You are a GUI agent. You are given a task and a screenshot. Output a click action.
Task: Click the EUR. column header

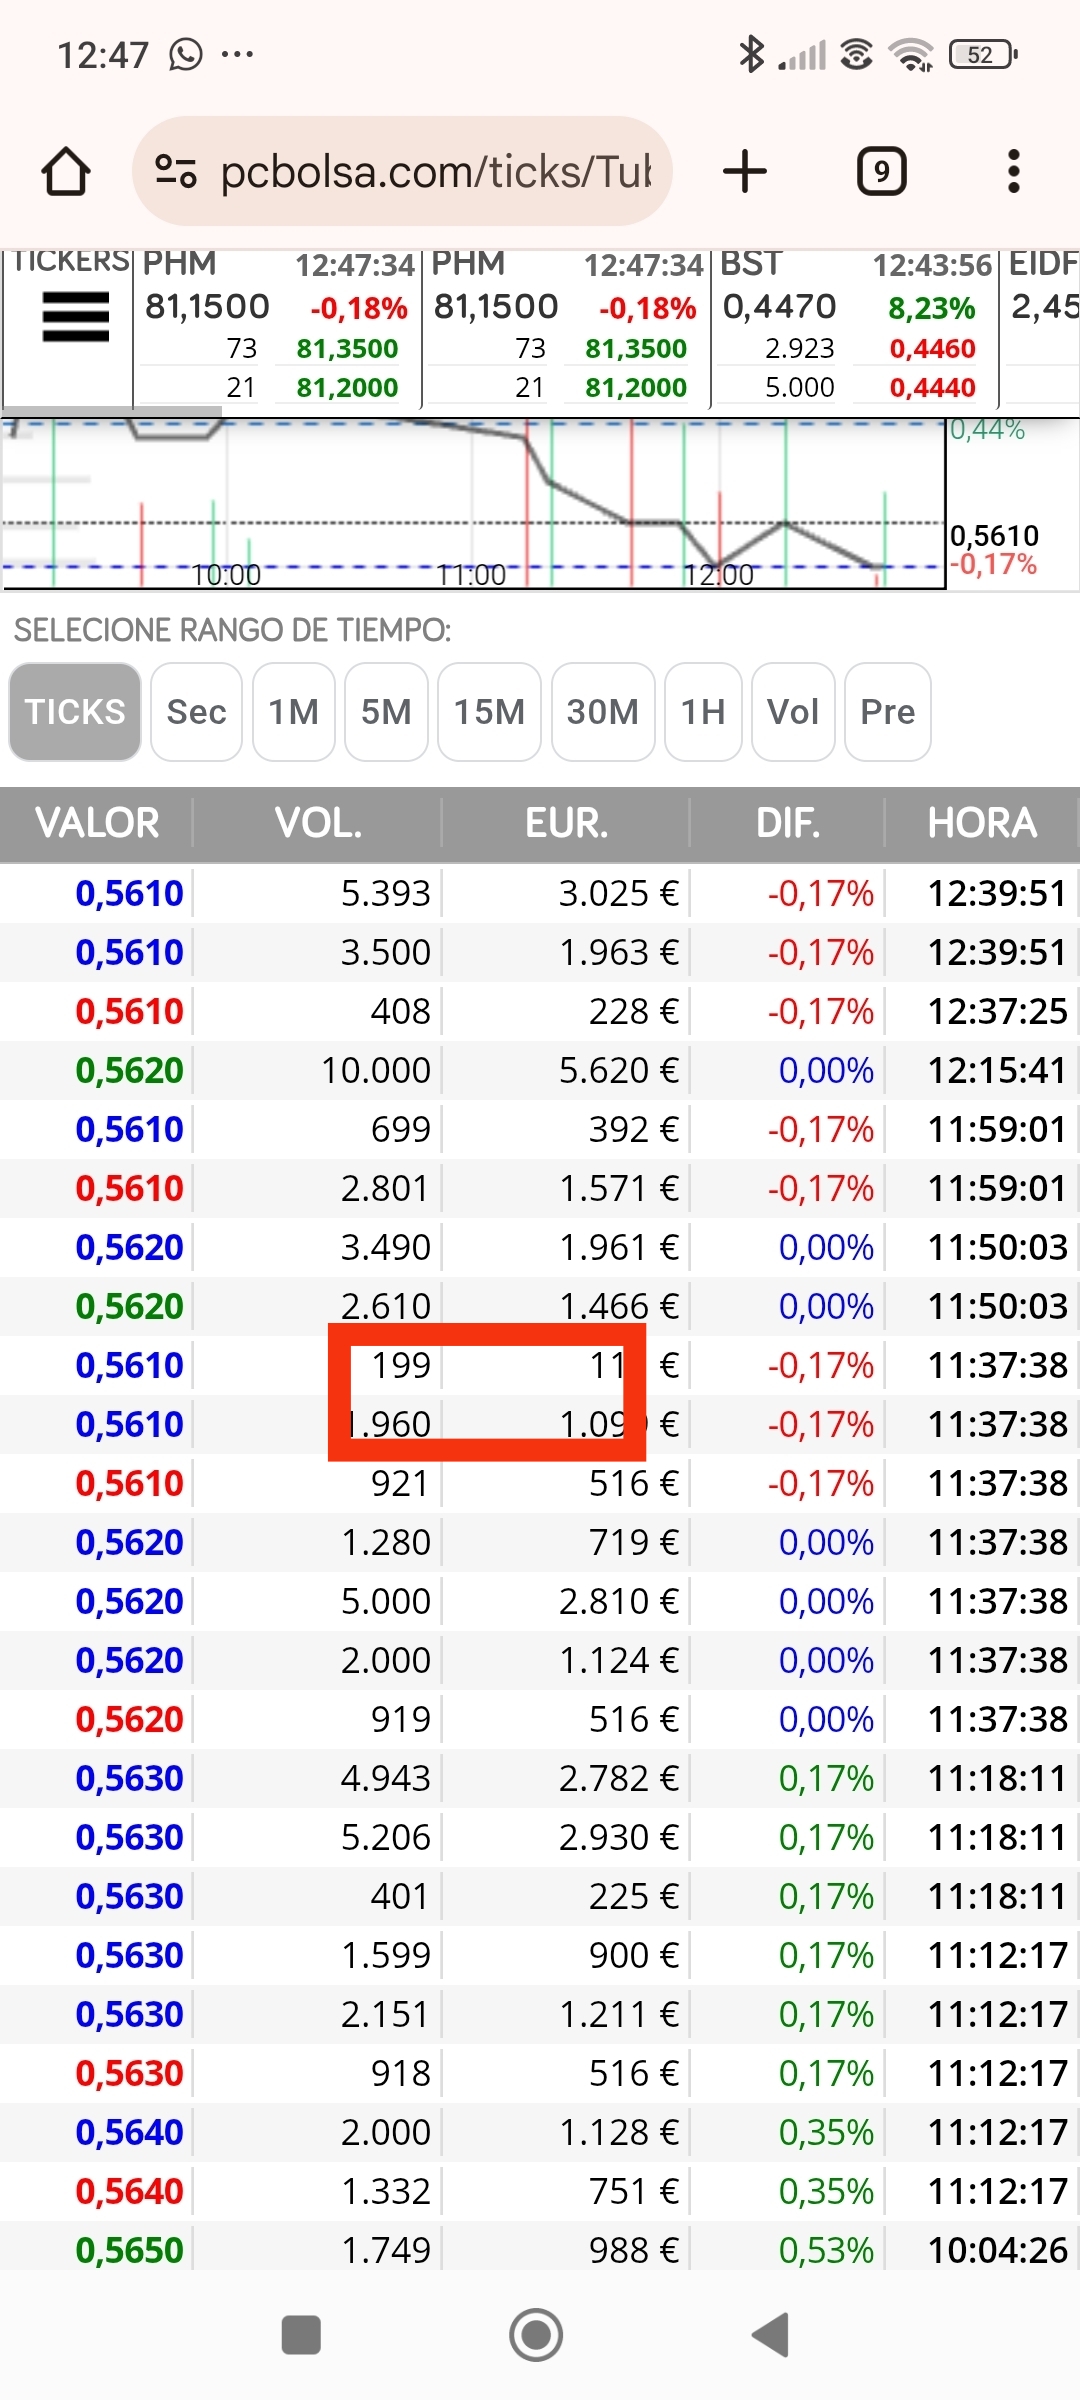pyautogui.click(x=566, y=823)
